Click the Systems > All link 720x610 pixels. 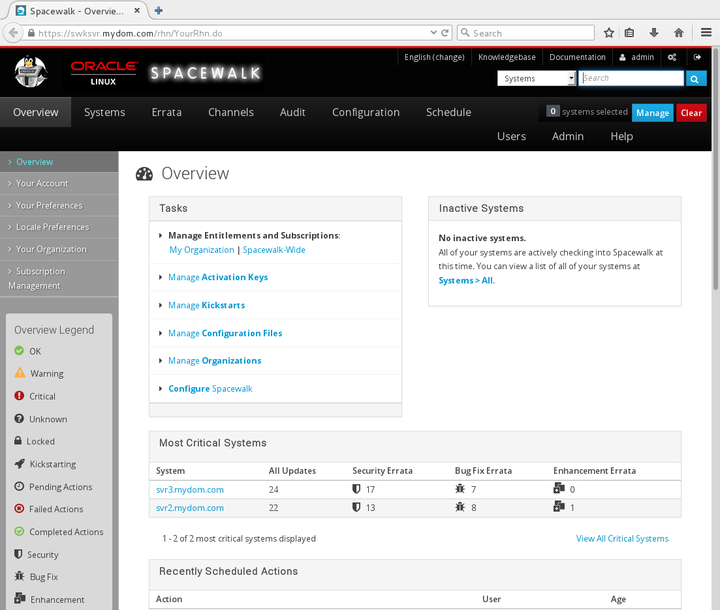coord(467,280)
